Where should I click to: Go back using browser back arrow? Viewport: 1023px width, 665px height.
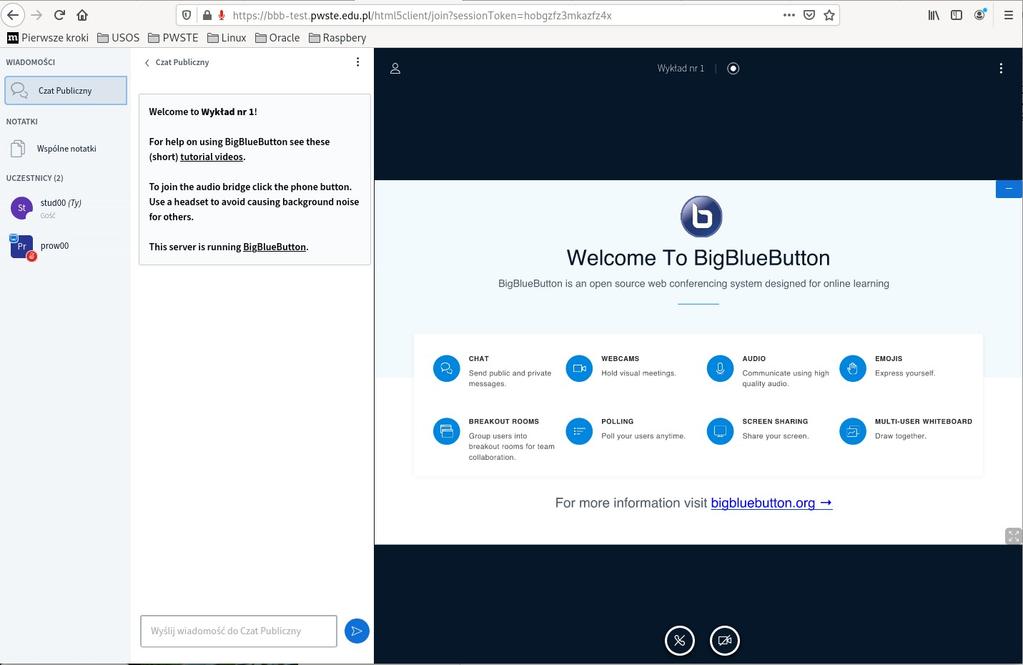(x=13, y=14)
